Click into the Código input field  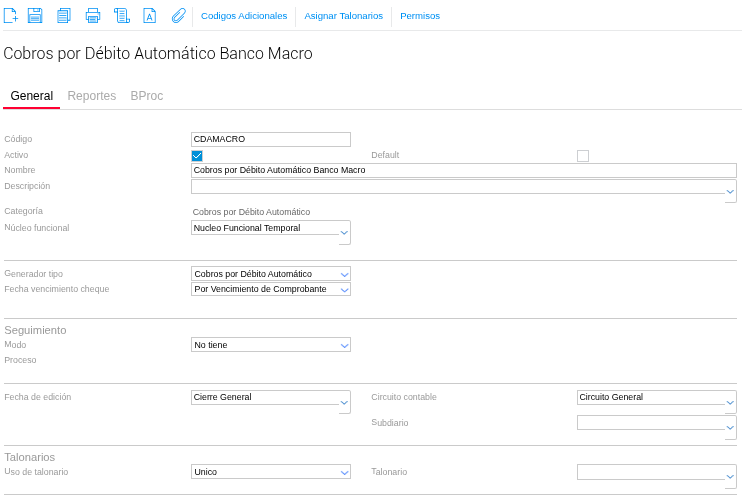point(270,139)
